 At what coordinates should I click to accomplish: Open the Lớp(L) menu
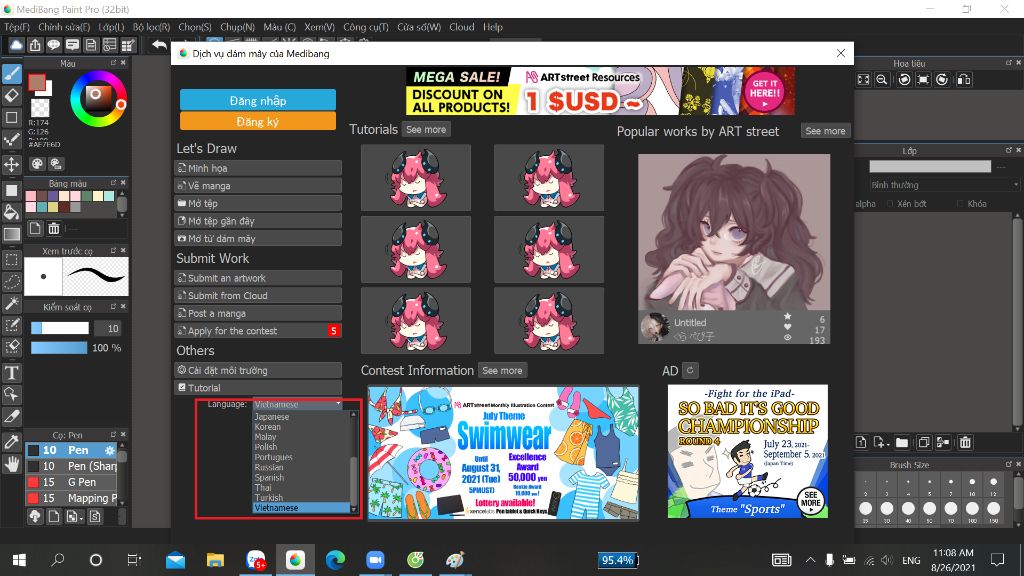tap(111, 27)
